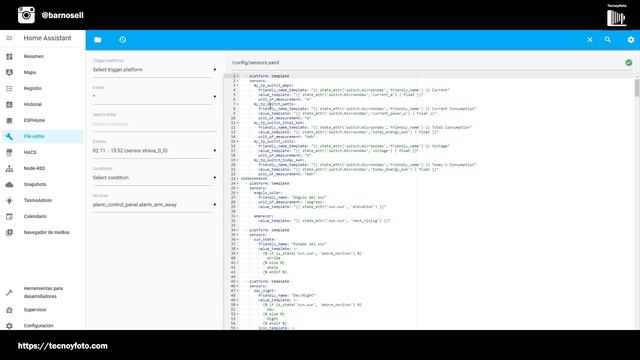
Task: Open the editor settings gear
Action: point(631,40)
